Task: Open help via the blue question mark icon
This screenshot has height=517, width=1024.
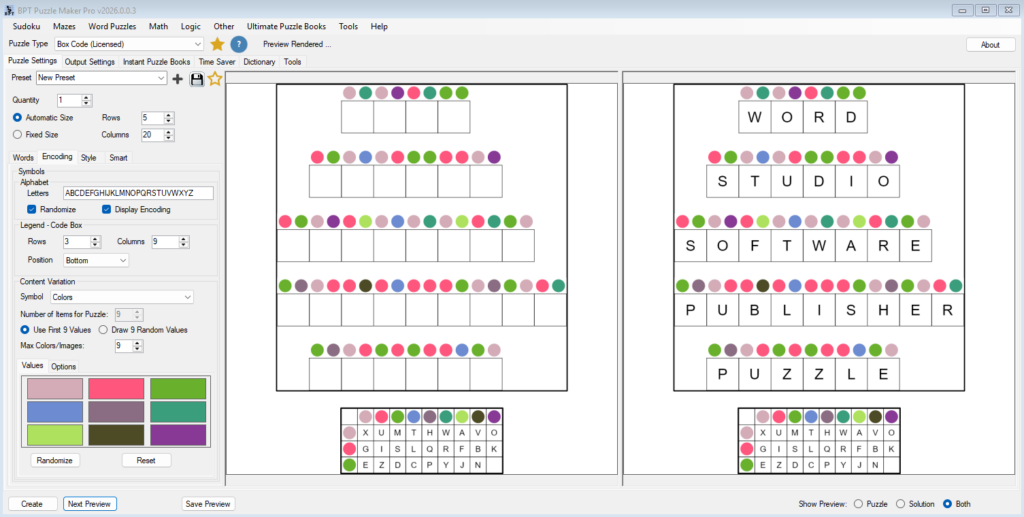Action: pos(239,44)
